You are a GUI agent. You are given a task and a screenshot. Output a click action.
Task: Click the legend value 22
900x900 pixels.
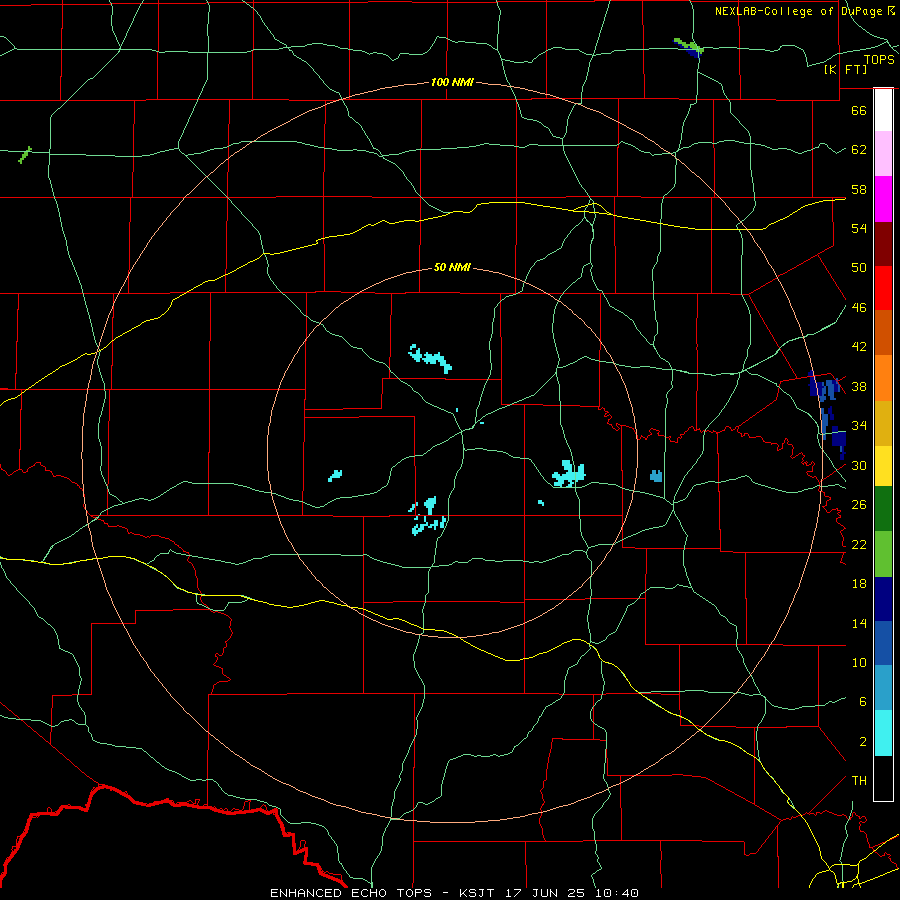click(x=859, y=544)
